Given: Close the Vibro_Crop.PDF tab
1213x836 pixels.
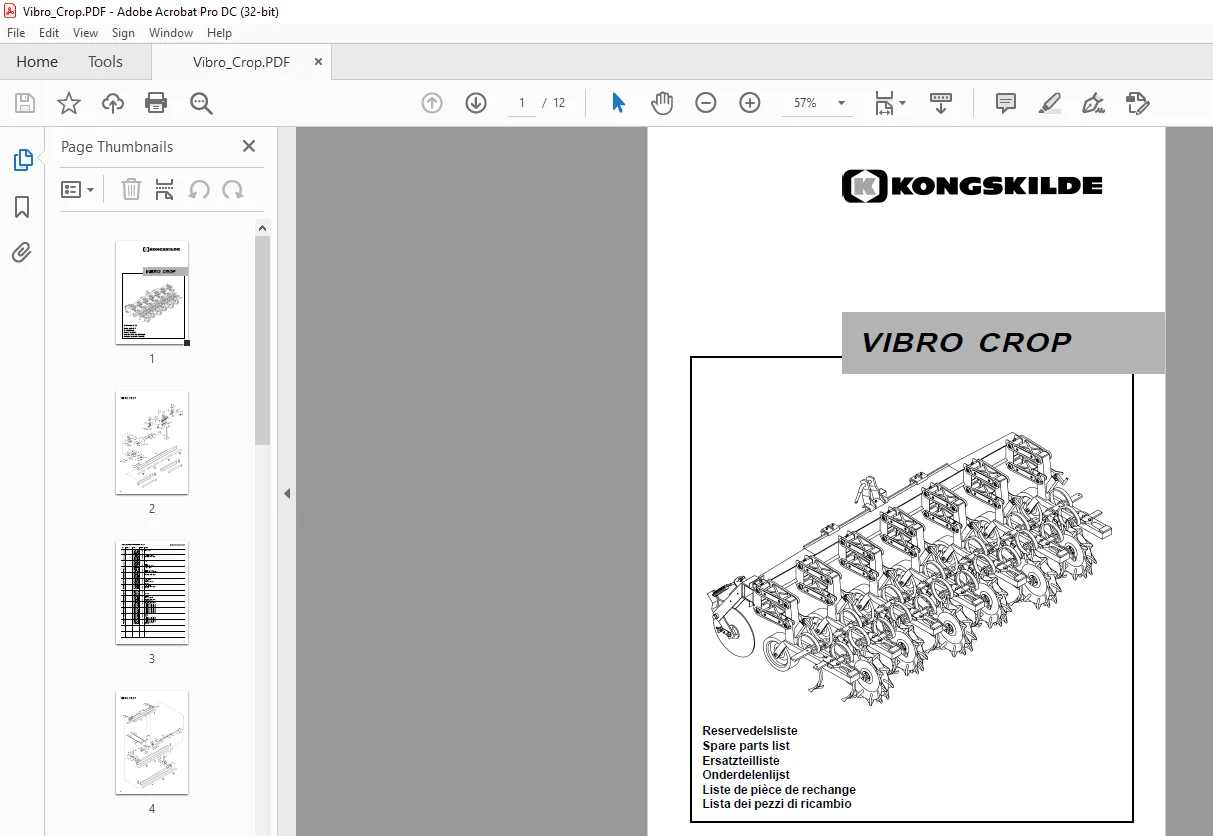Looking at the screenshot, I should pos(318,61).
